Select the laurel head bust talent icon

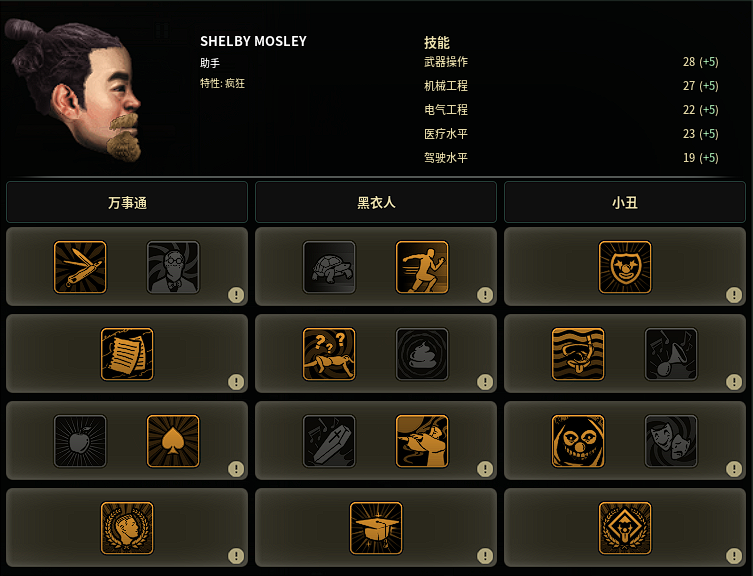(127, 528)
